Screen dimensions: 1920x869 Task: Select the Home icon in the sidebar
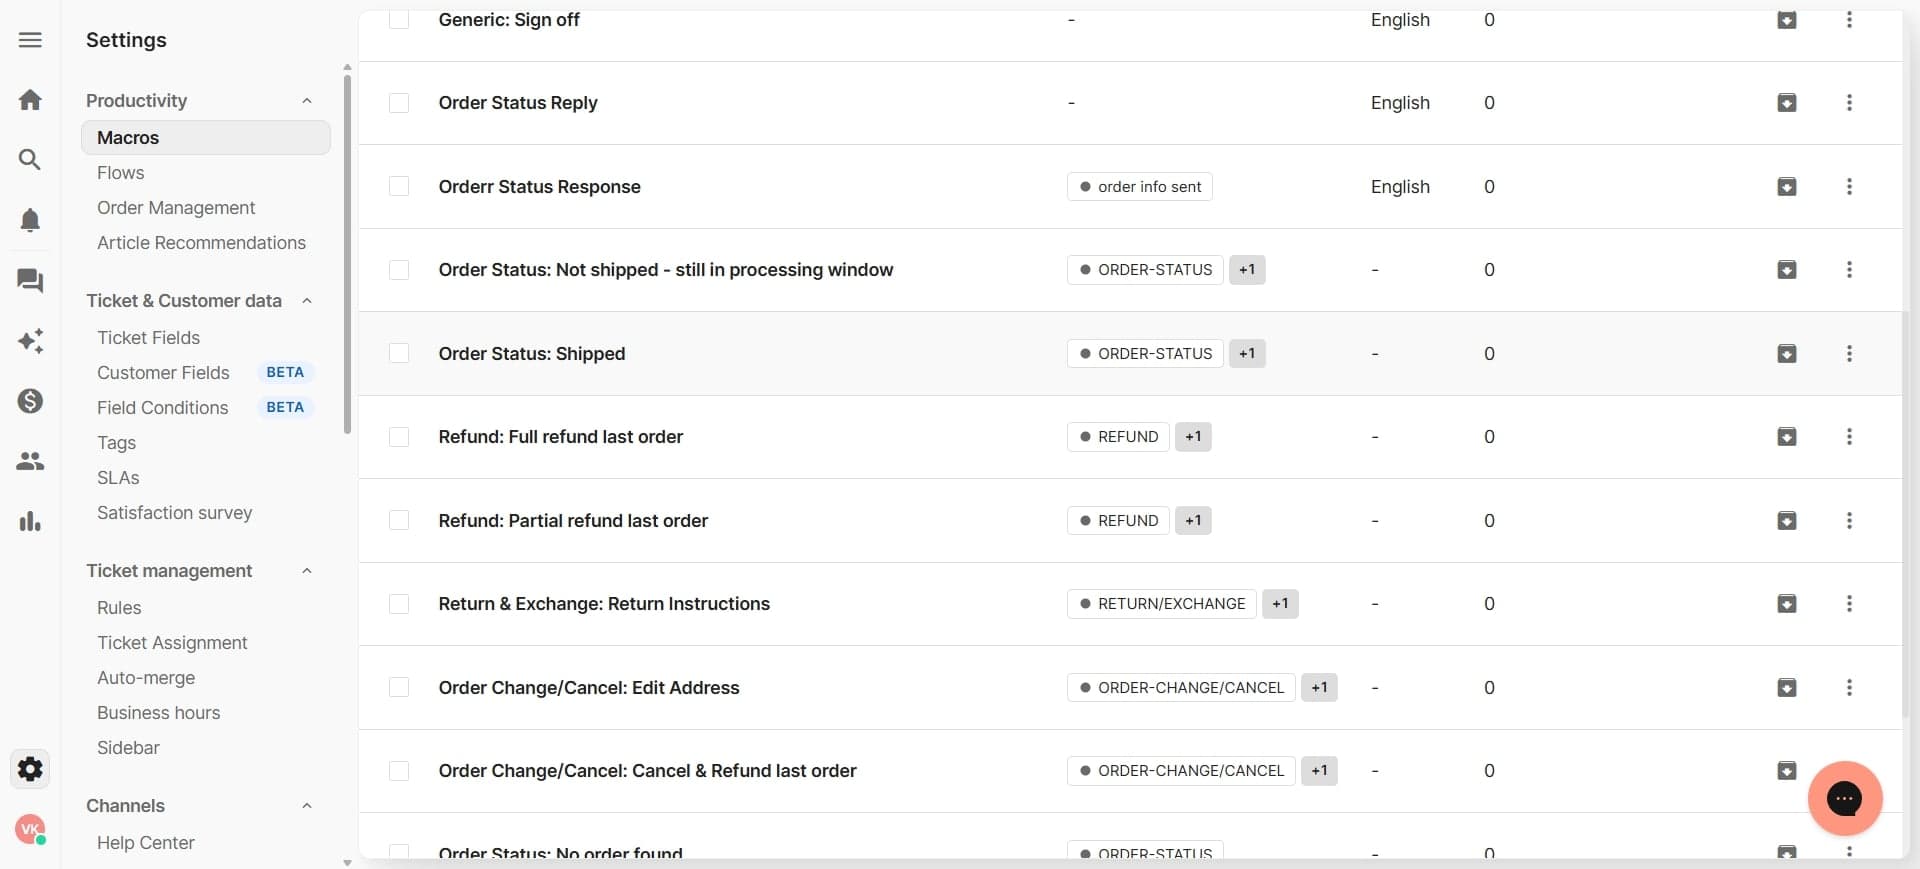tap(30, 99)
